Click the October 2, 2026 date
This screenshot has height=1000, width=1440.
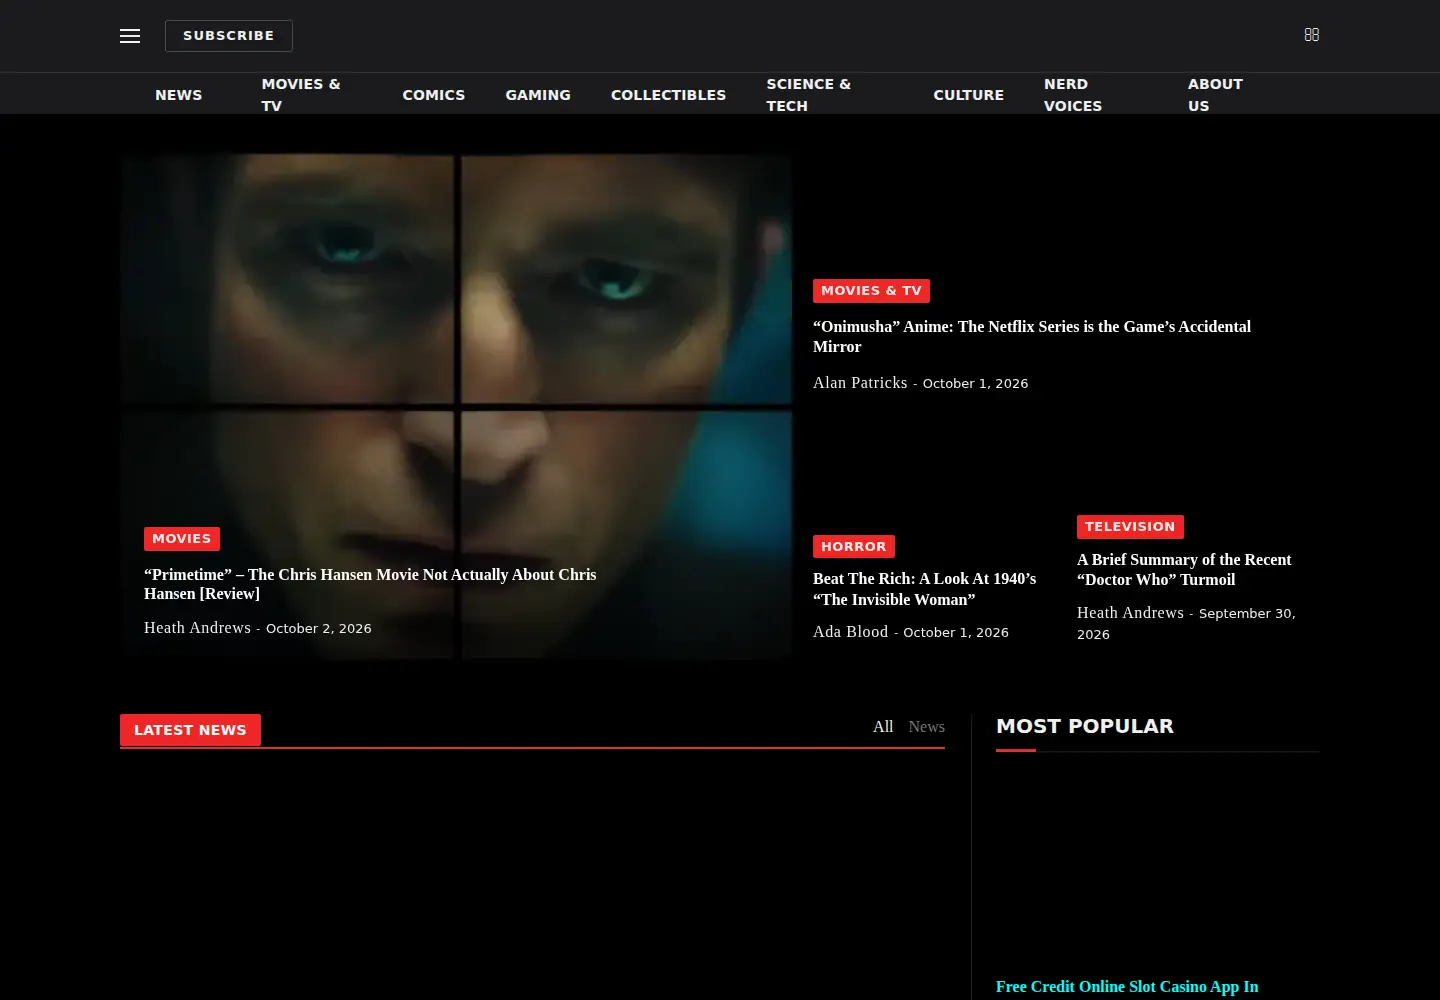pyautogui.click(x=319, y=629)
